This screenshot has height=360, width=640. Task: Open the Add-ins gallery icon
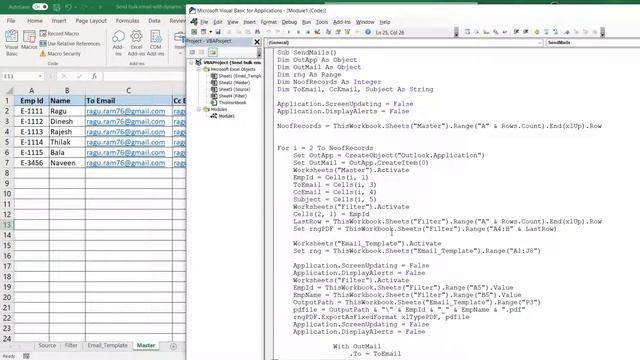click(x=118, y=42)
